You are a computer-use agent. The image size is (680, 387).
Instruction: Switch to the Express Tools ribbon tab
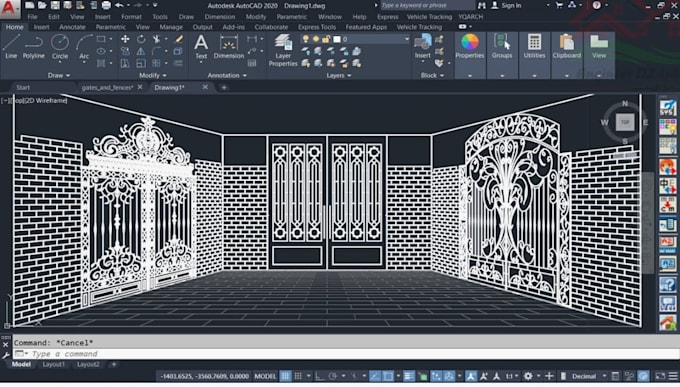[317, 27]
